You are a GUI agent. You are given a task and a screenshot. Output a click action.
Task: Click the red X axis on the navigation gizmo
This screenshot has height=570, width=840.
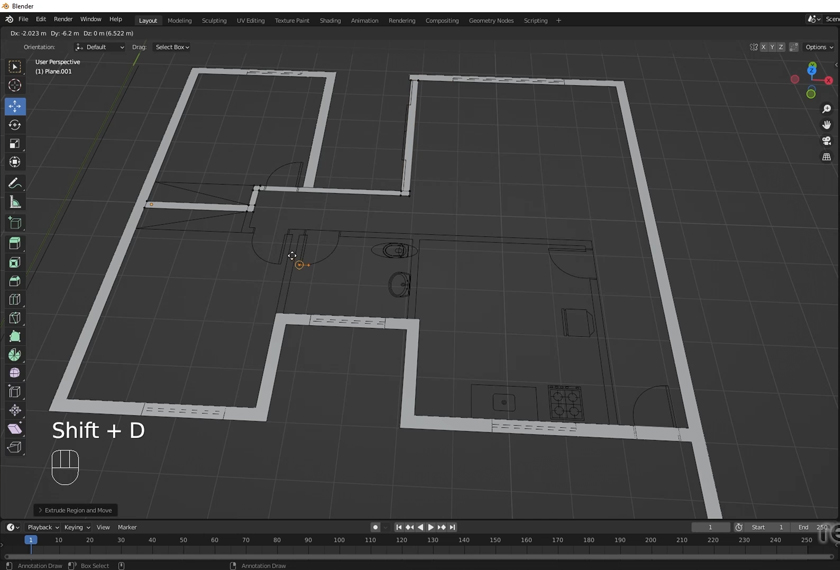pyautogui.click(x=828, y=81)
